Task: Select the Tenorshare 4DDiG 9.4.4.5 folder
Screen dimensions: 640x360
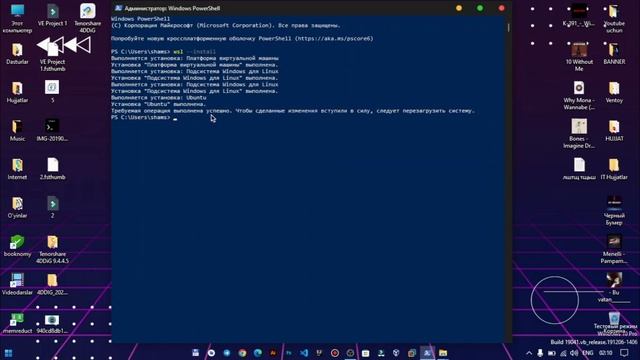Action: (52, 249)
